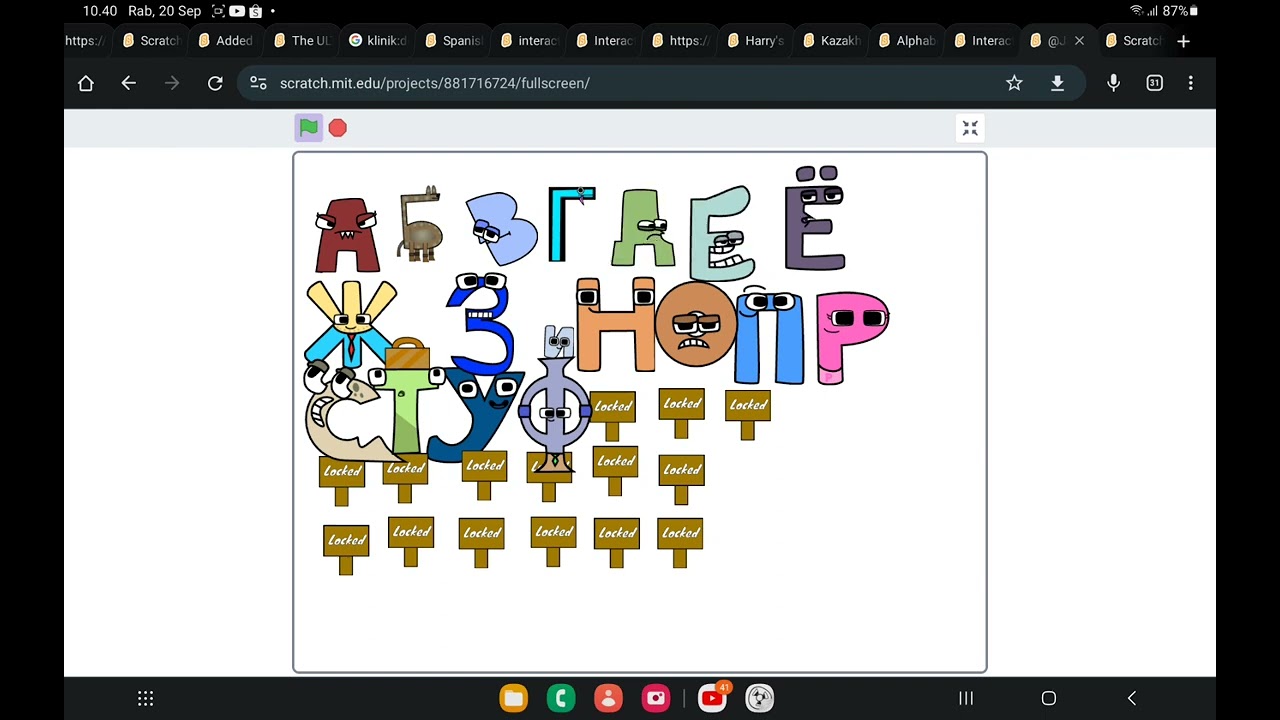Screen dimensions: 1280x720
Task: Click the cat-shaped letter Б character
Action: [420, 226]
